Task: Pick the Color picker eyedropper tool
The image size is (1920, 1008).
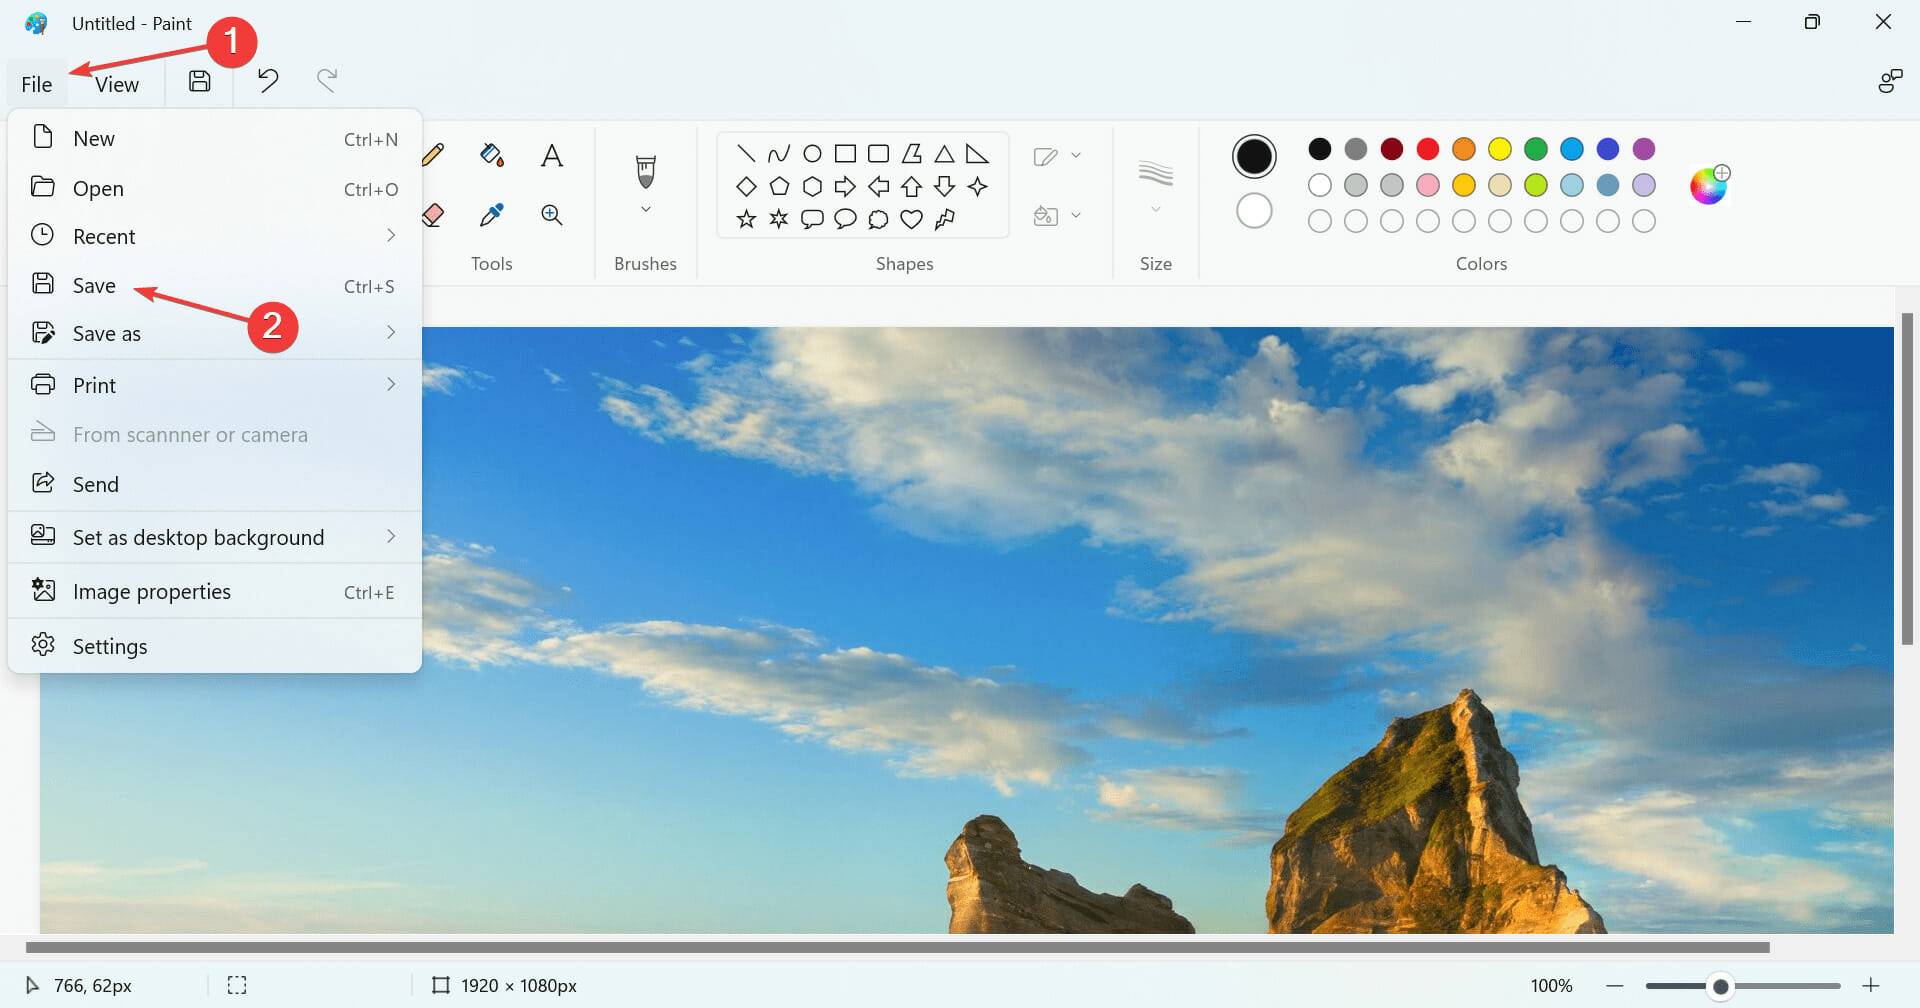Action: 491,215
